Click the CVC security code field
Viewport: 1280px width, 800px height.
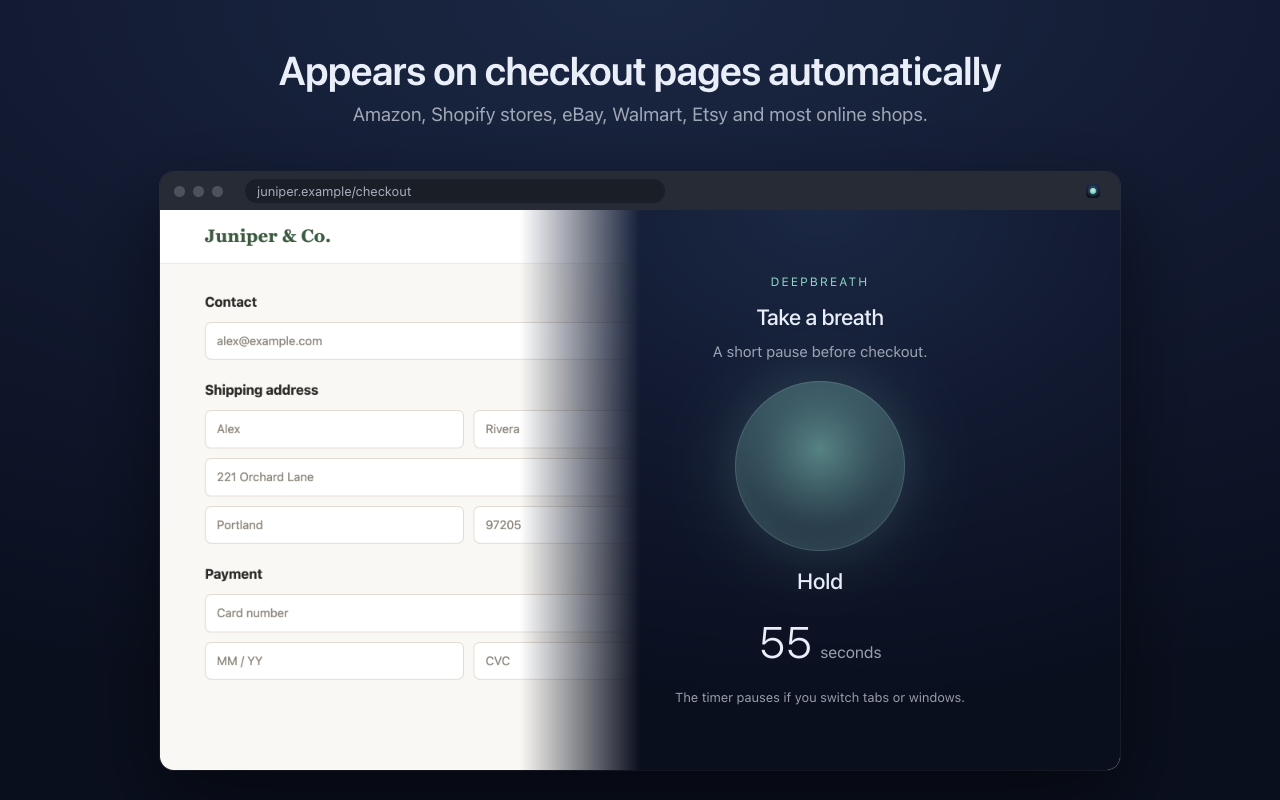556,661
